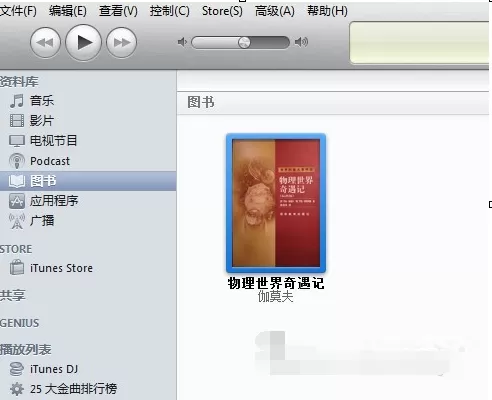The width and height of the screenshot is (492, 400).
Task: Go to iTunes Store
Action: point(61,268)
